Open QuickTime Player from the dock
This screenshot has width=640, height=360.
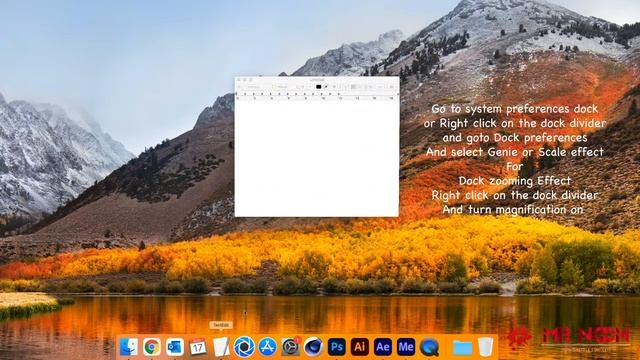[429, 347]
